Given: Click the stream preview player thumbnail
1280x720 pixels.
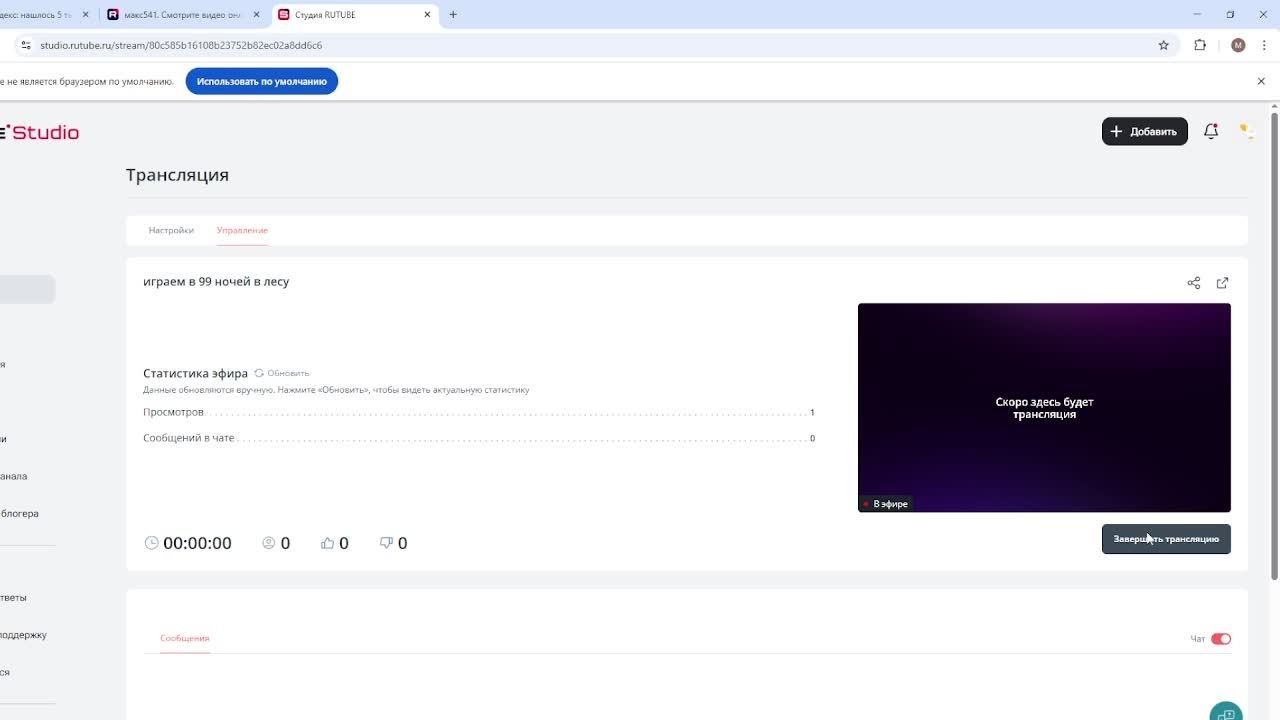Looking at the screenshot, I should tap(1044, 408).
